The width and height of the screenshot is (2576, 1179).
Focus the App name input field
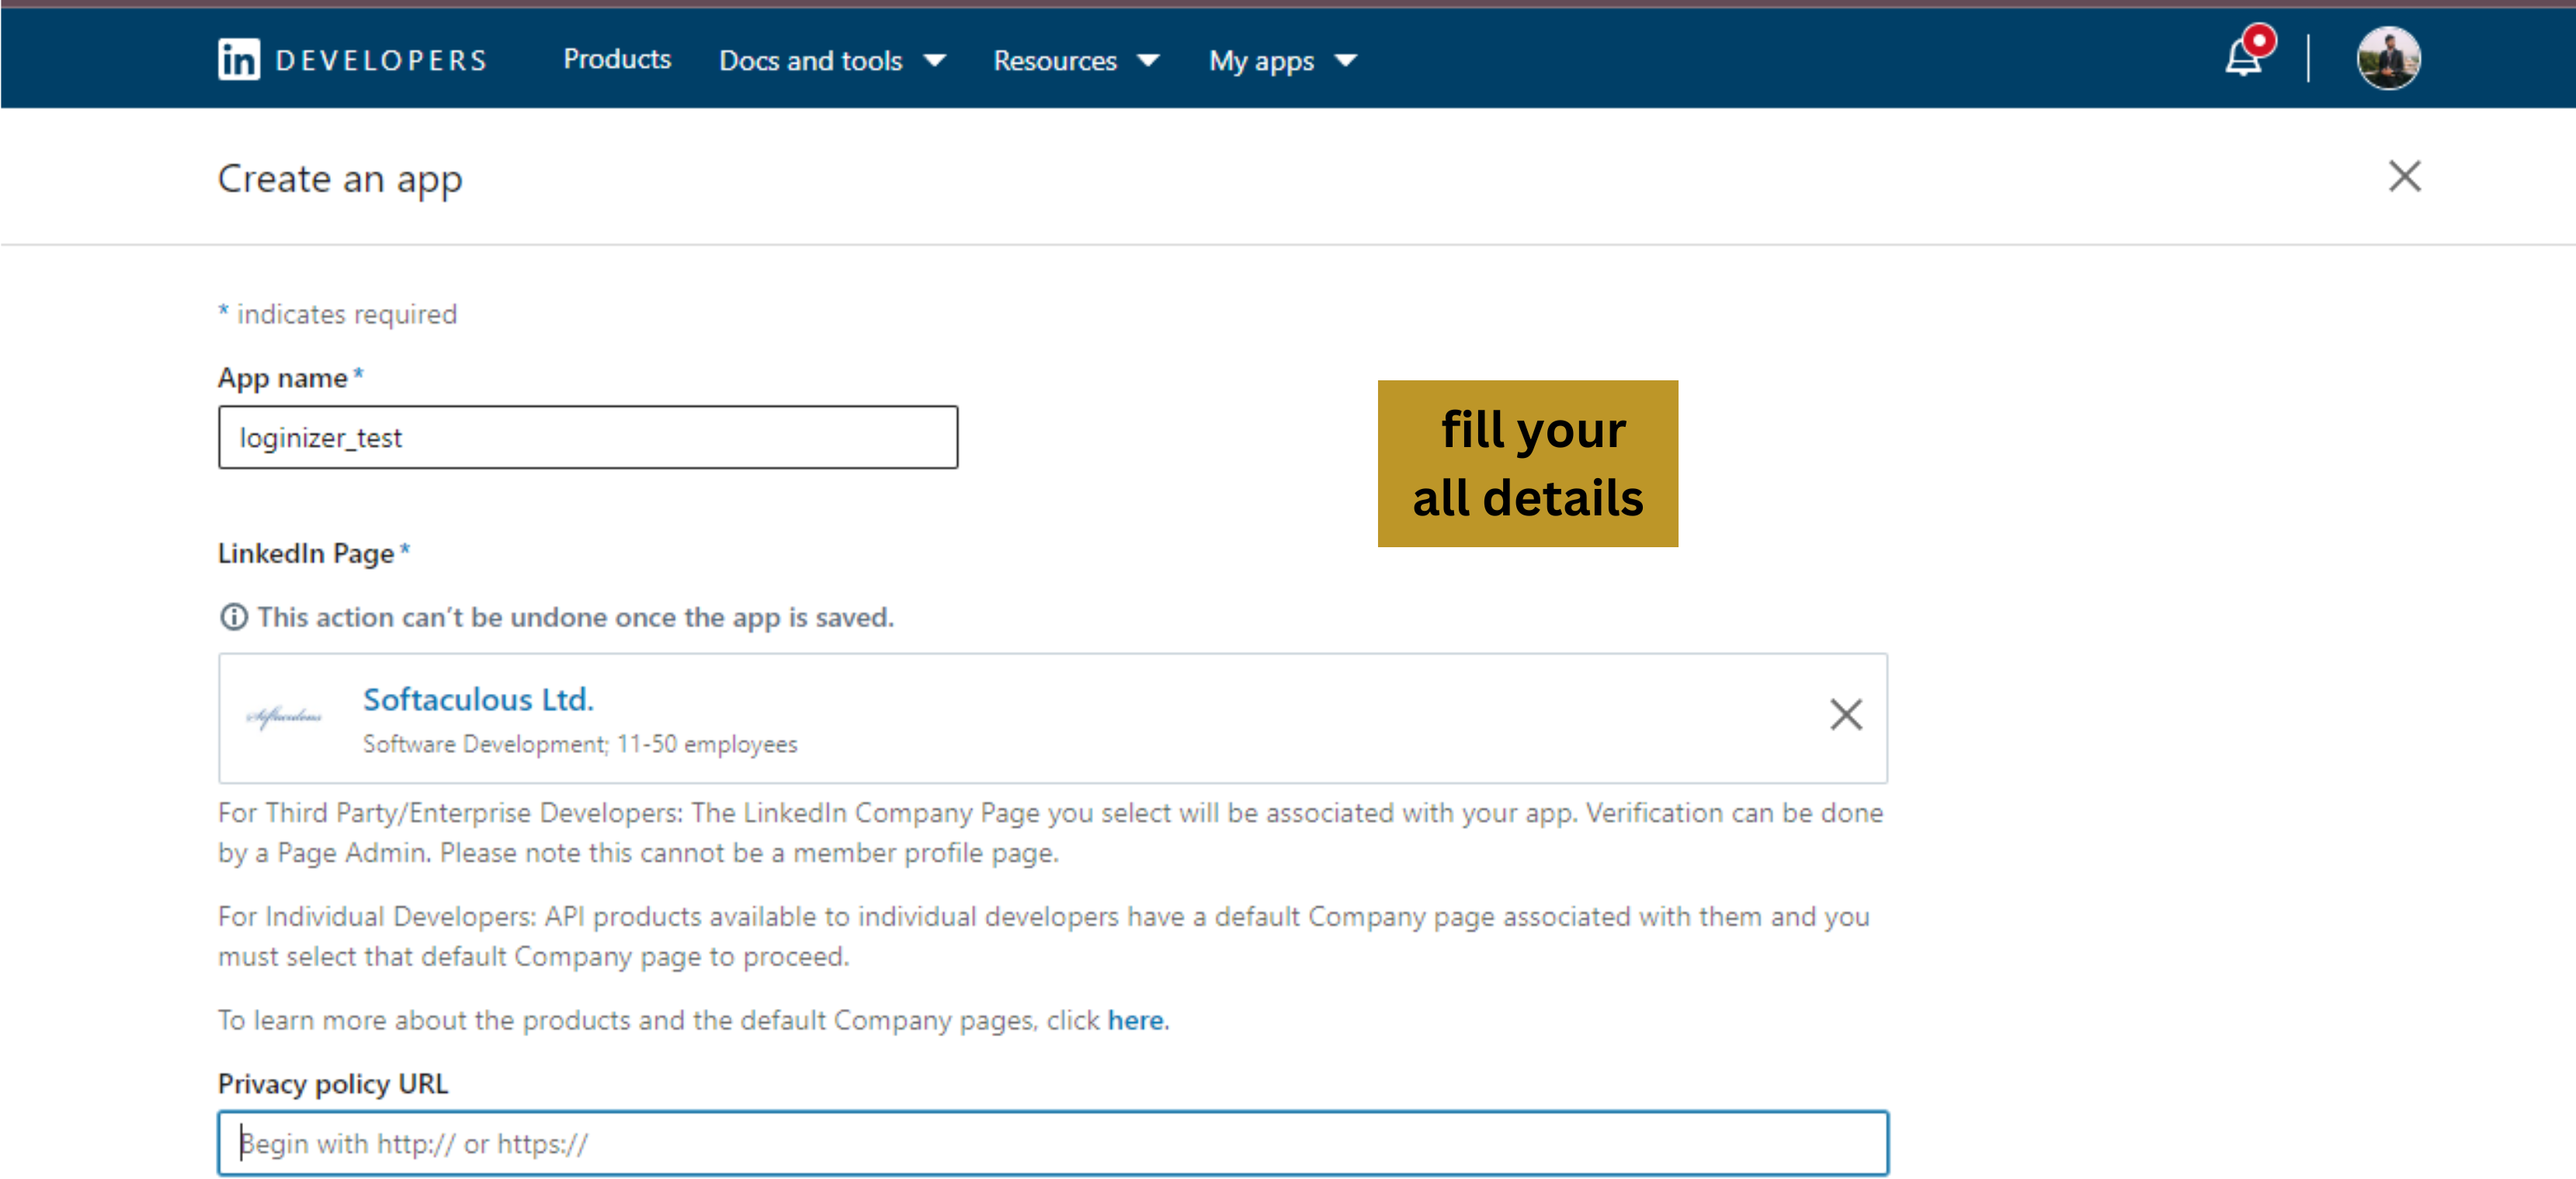point(588,437)
